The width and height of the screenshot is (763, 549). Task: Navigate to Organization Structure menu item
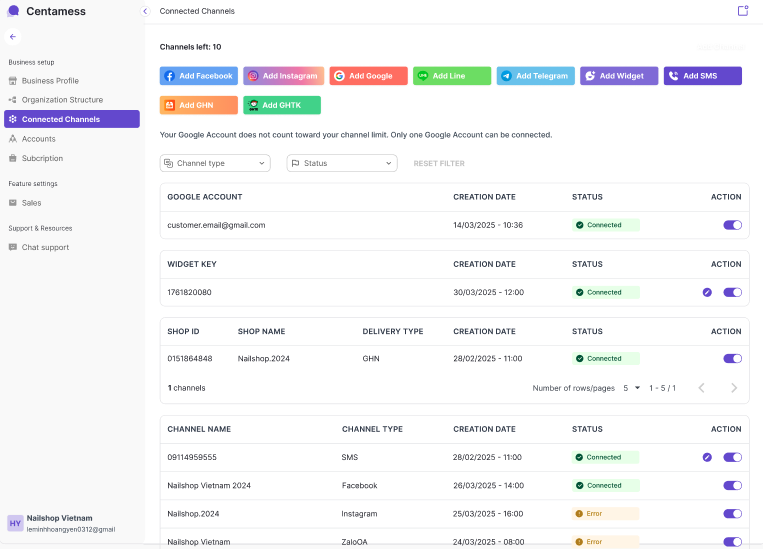click(62, 100)
